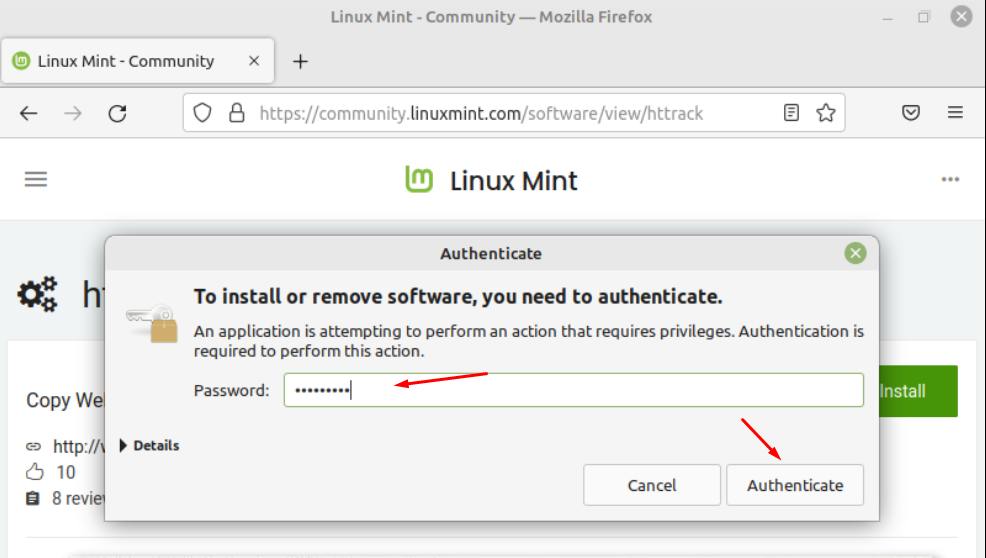986x558 pixels.
Task: Open the Firefox application menu
Action: 955,113
